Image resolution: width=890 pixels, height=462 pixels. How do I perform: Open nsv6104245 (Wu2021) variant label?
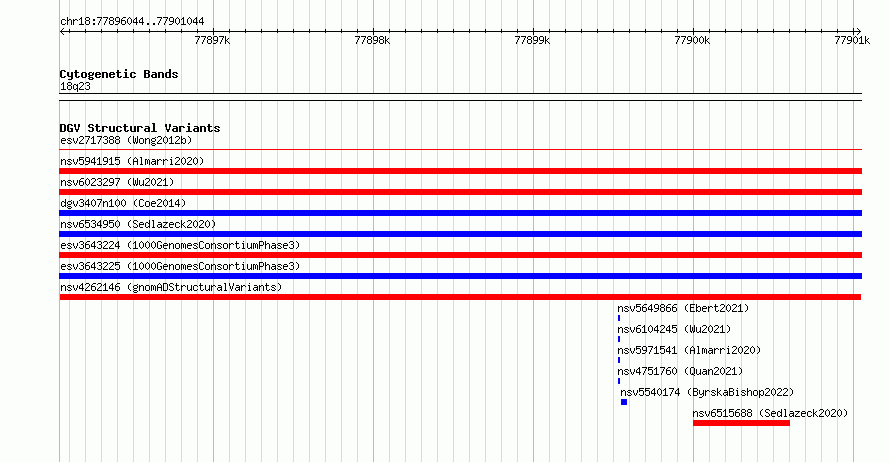point(674,329)
